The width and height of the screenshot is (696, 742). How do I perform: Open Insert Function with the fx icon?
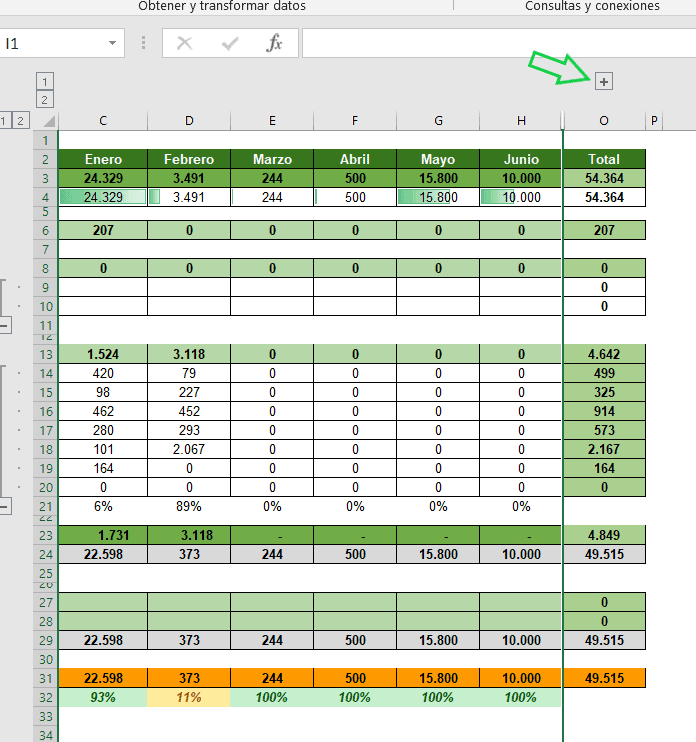(x=274, y=44)
